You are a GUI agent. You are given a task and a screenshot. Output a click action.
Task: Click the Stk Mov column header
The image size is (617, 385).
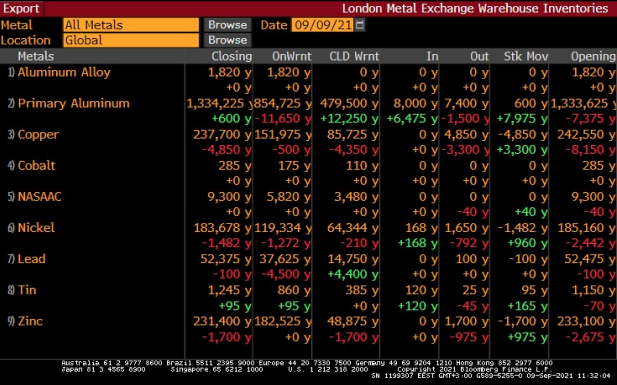tap(526, 56)
